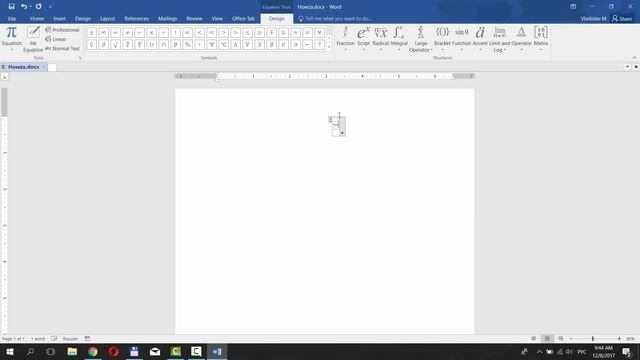Viewport: 640px width, 360px height.
Task: Expand the Function structures dropdown
Action: [462, 39]
